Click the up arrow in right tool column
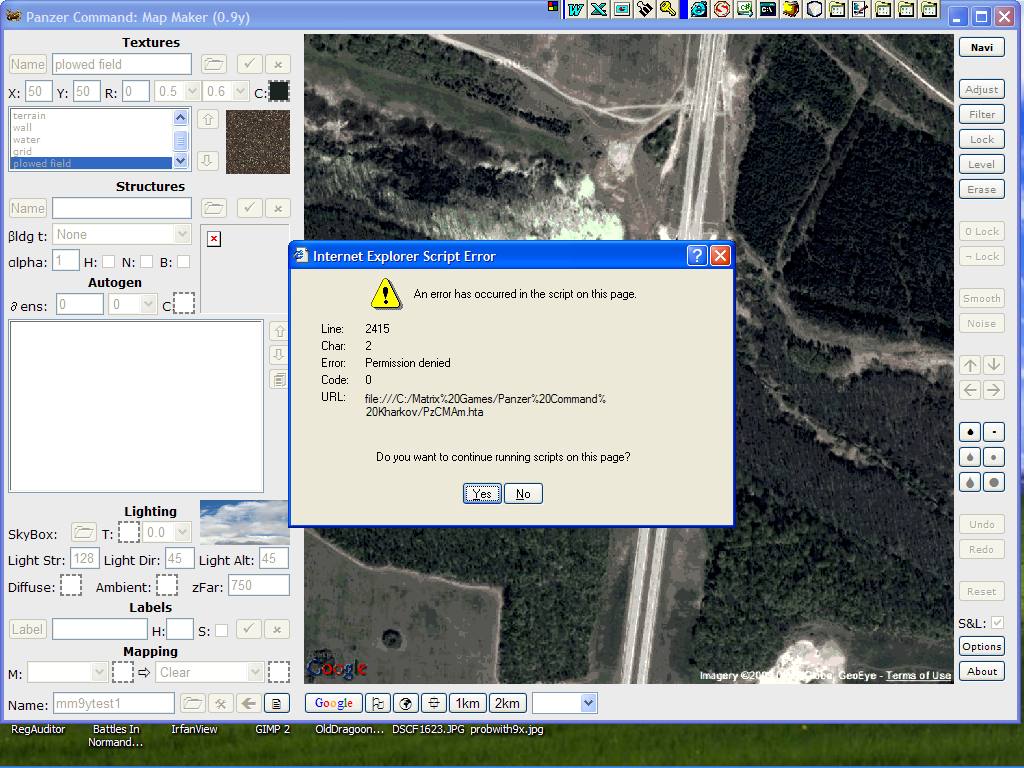 (970, 365)
